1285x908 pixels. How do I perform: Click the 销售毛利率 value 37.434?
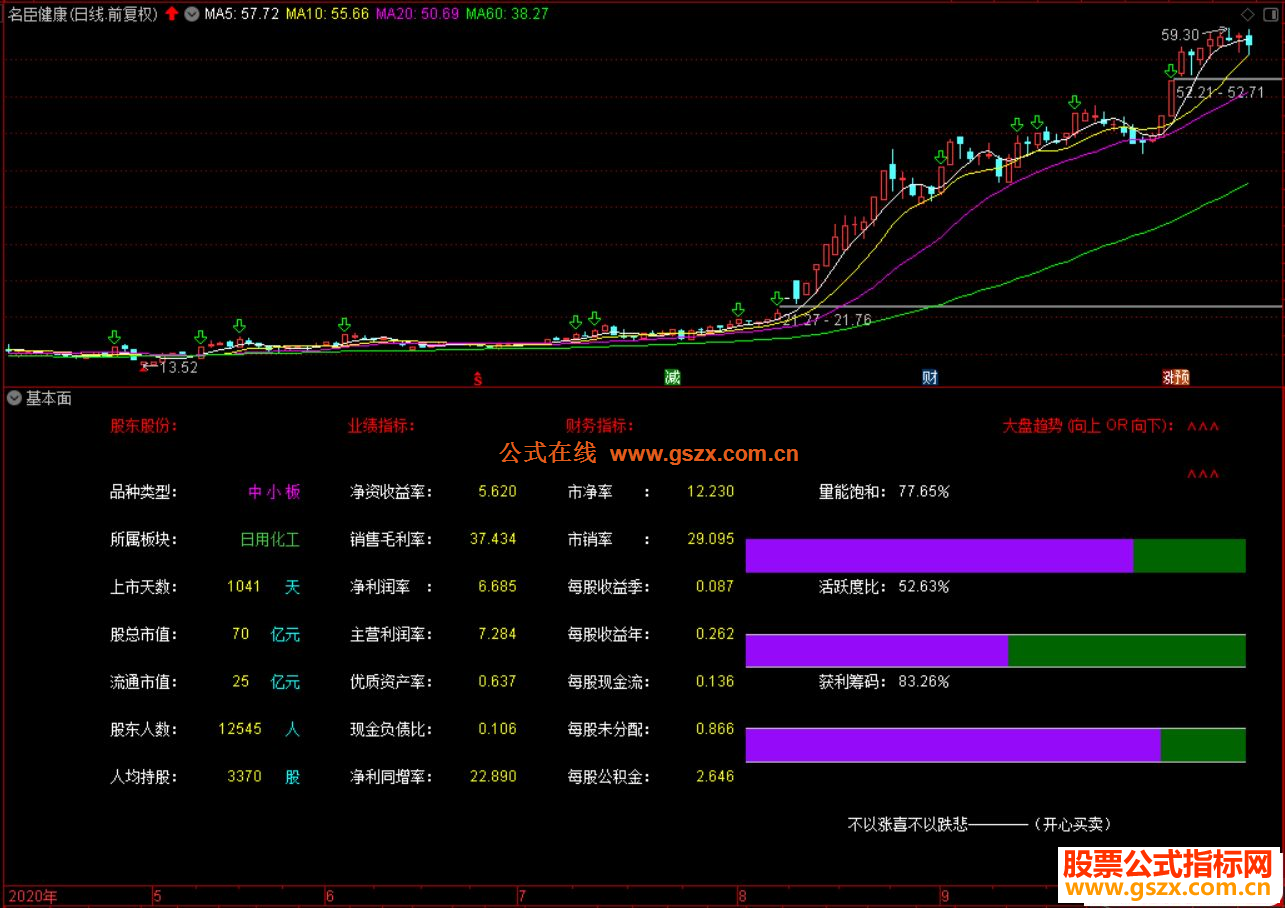click(493, 539)
